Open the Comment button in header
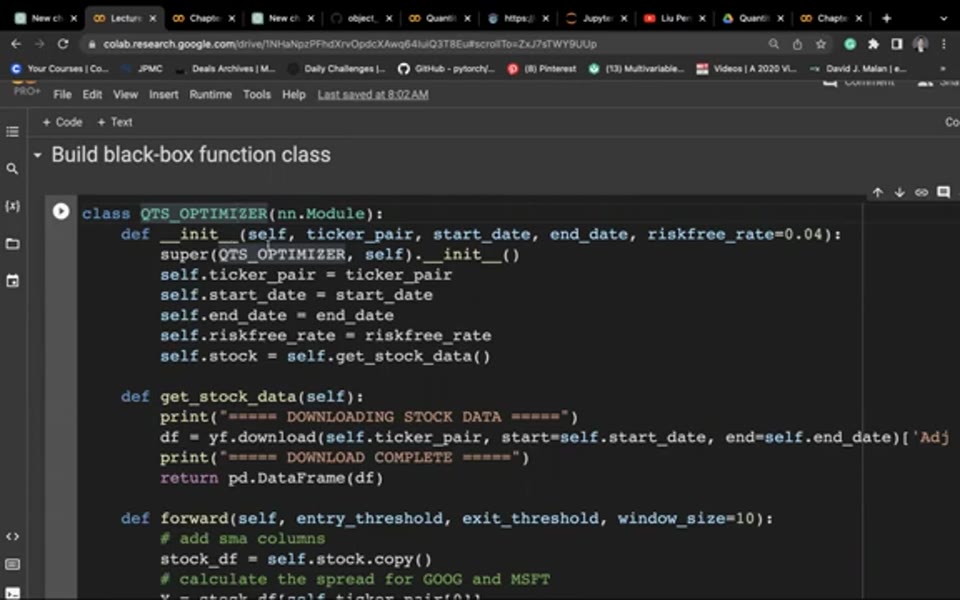The width and height of the screenshot is (960, 600). tap(859, 82)
